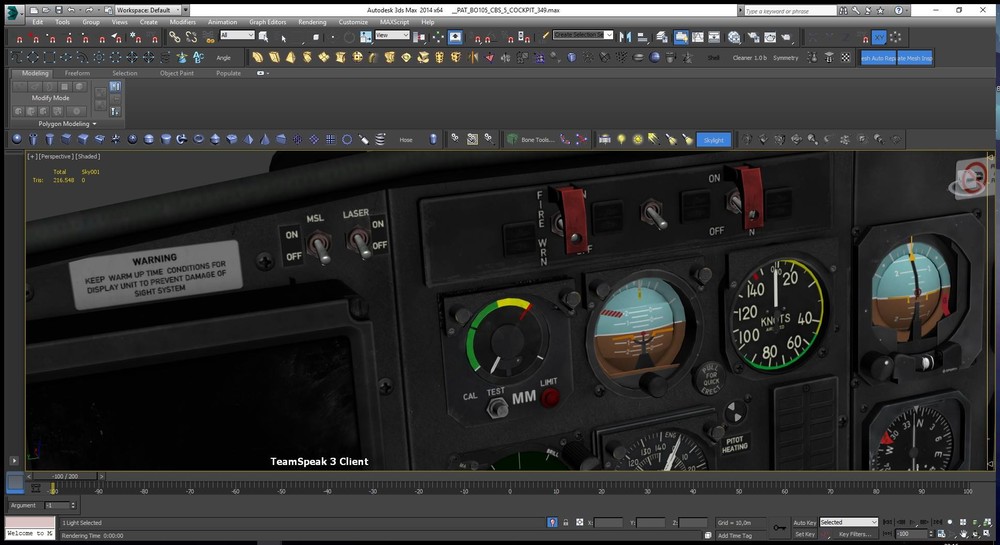This screenshot has height=545, width=1000.
Task: Open the Modifiers menu
Action: 182,21
